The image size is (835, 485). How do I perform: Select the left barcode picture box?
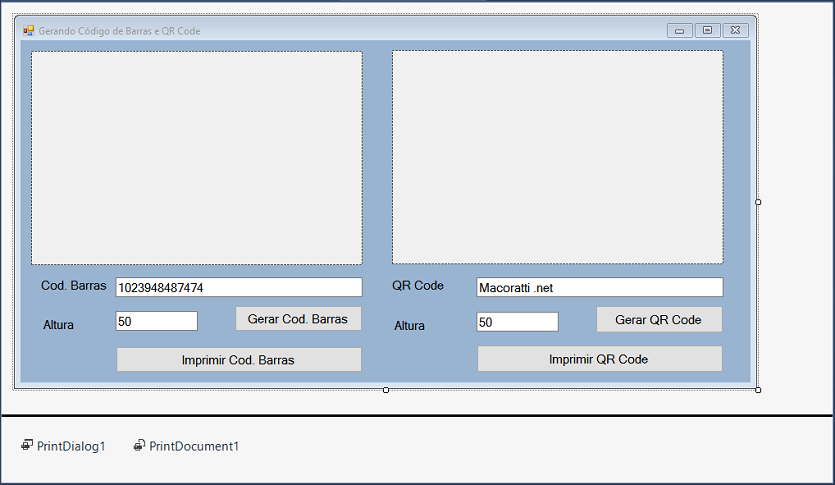click(x=197, y=158)
